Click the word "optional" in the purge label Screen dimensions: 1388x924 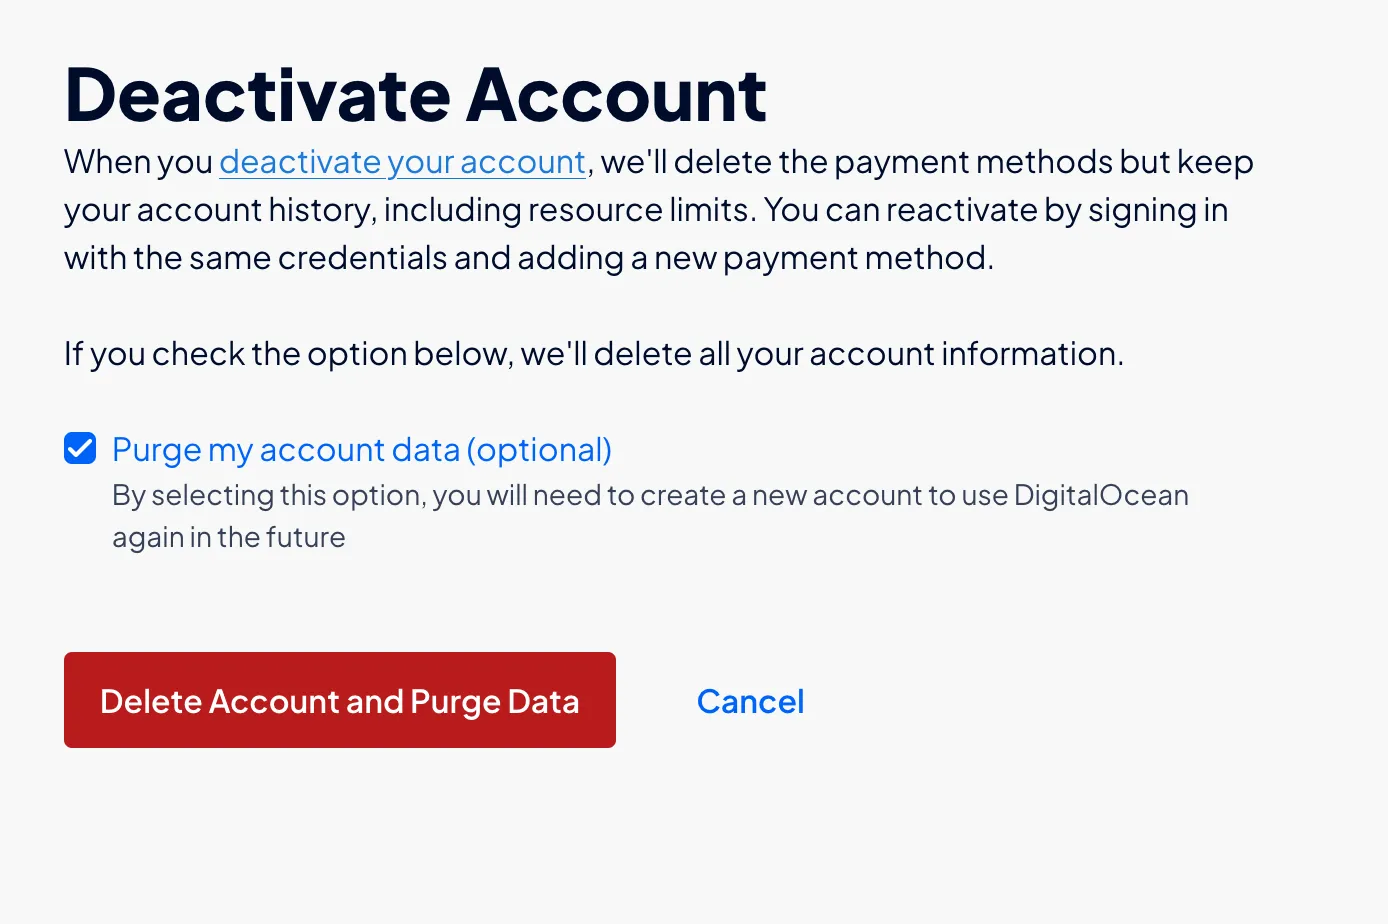click(540, 450)
